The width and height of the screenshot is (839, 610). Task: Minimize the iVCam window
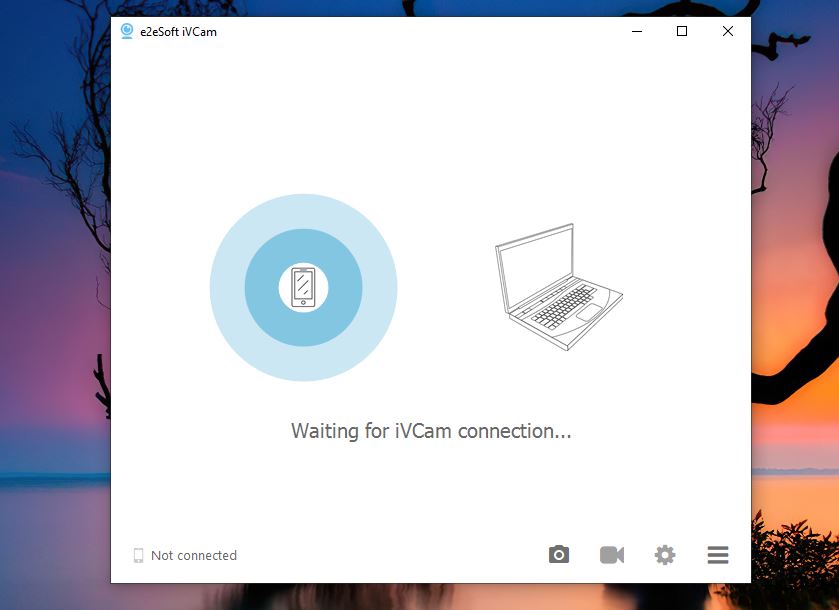pyautogui.click(x=637, y=32)
